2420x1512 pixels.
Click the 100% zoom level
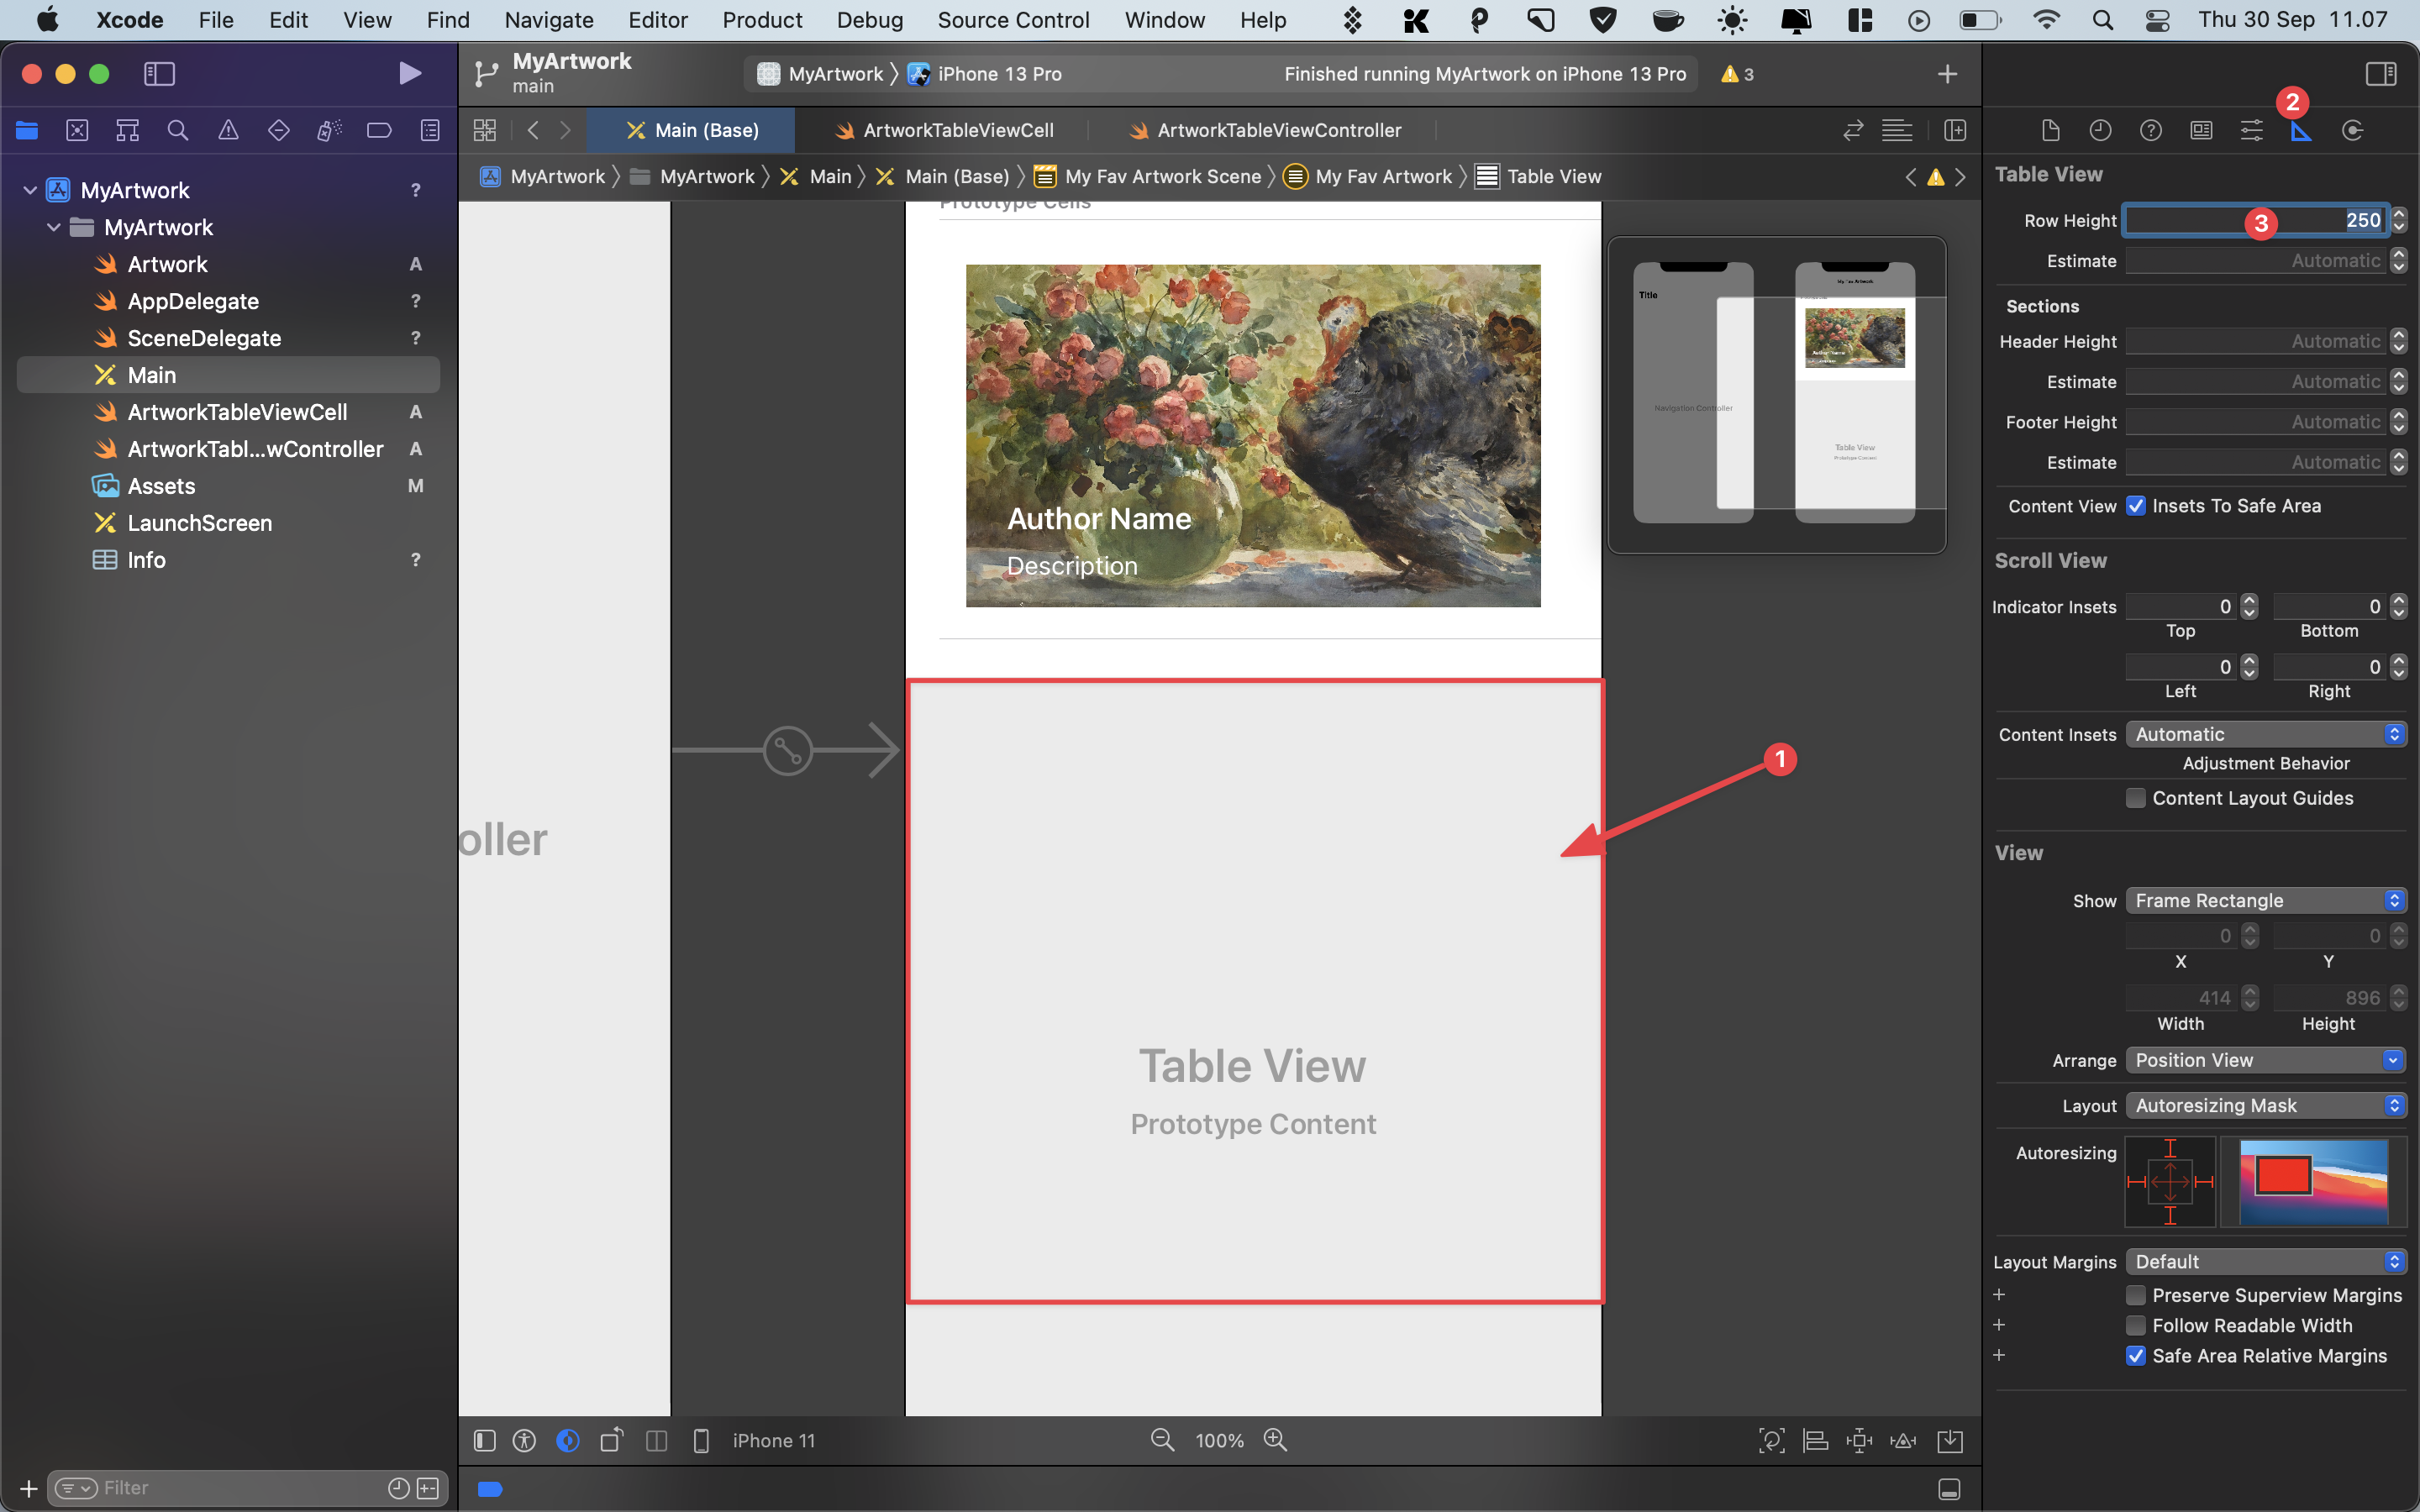point(1219,1440)
